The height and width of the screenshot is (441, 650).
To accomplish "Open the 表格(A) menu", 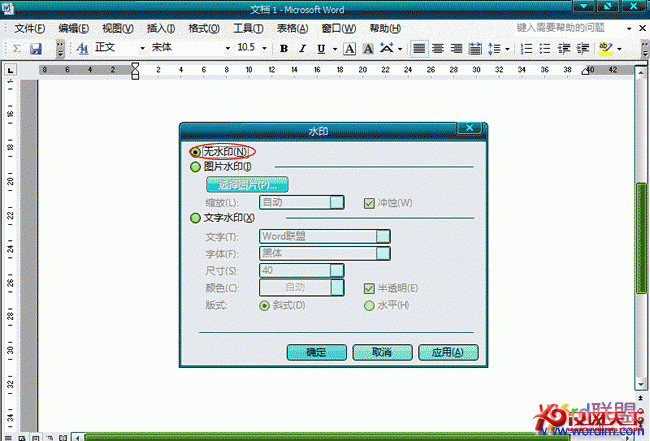I will [293, 28].
